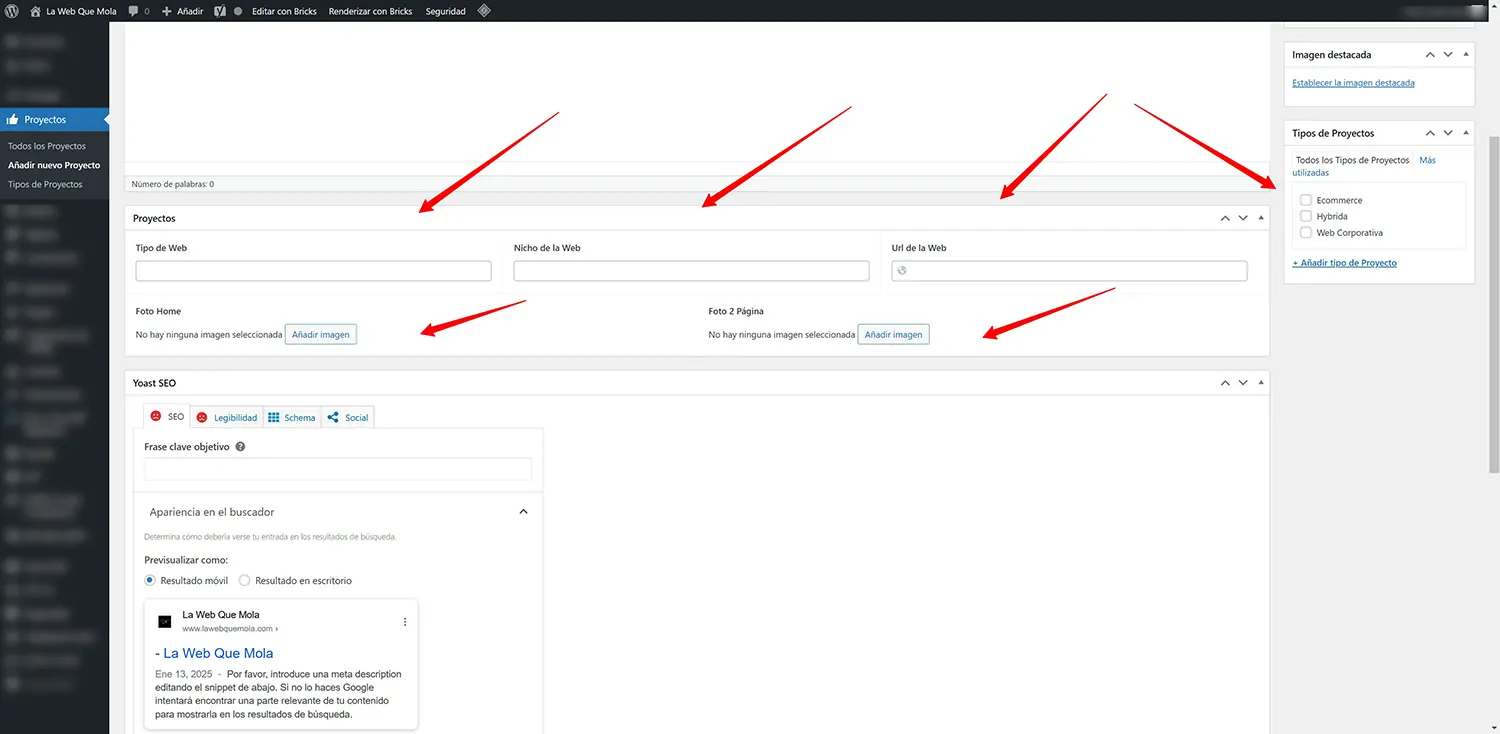Collapse the Yoast SEO panel
1500x734 pixels.
pyautogui.click(x=1259, y=382)
